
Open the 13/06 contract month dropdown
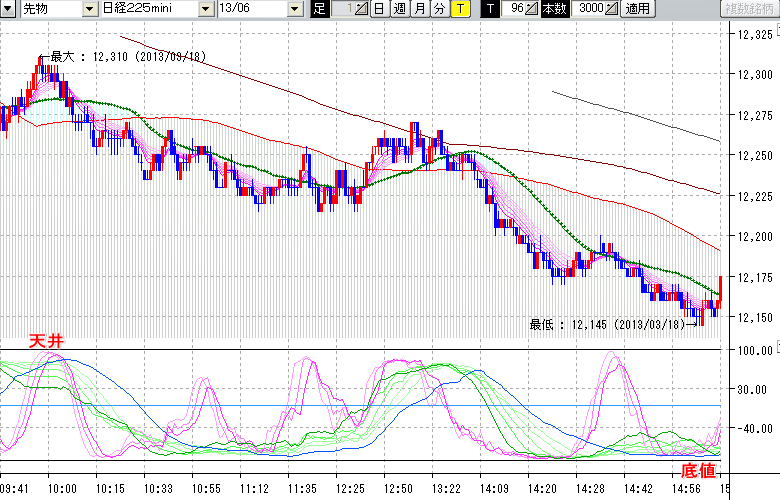[294, 9]
